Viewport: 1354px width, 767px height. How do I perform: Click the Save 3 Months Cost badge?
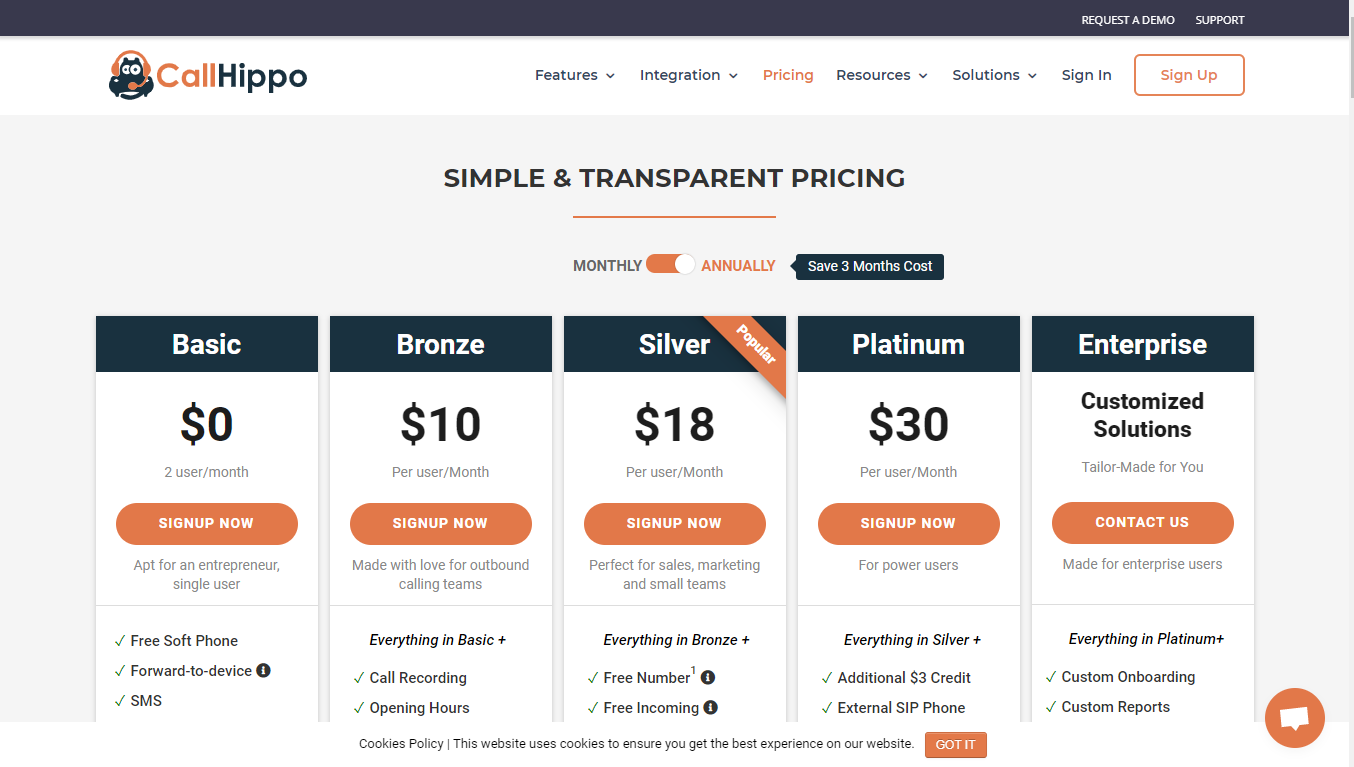[870, 266]
